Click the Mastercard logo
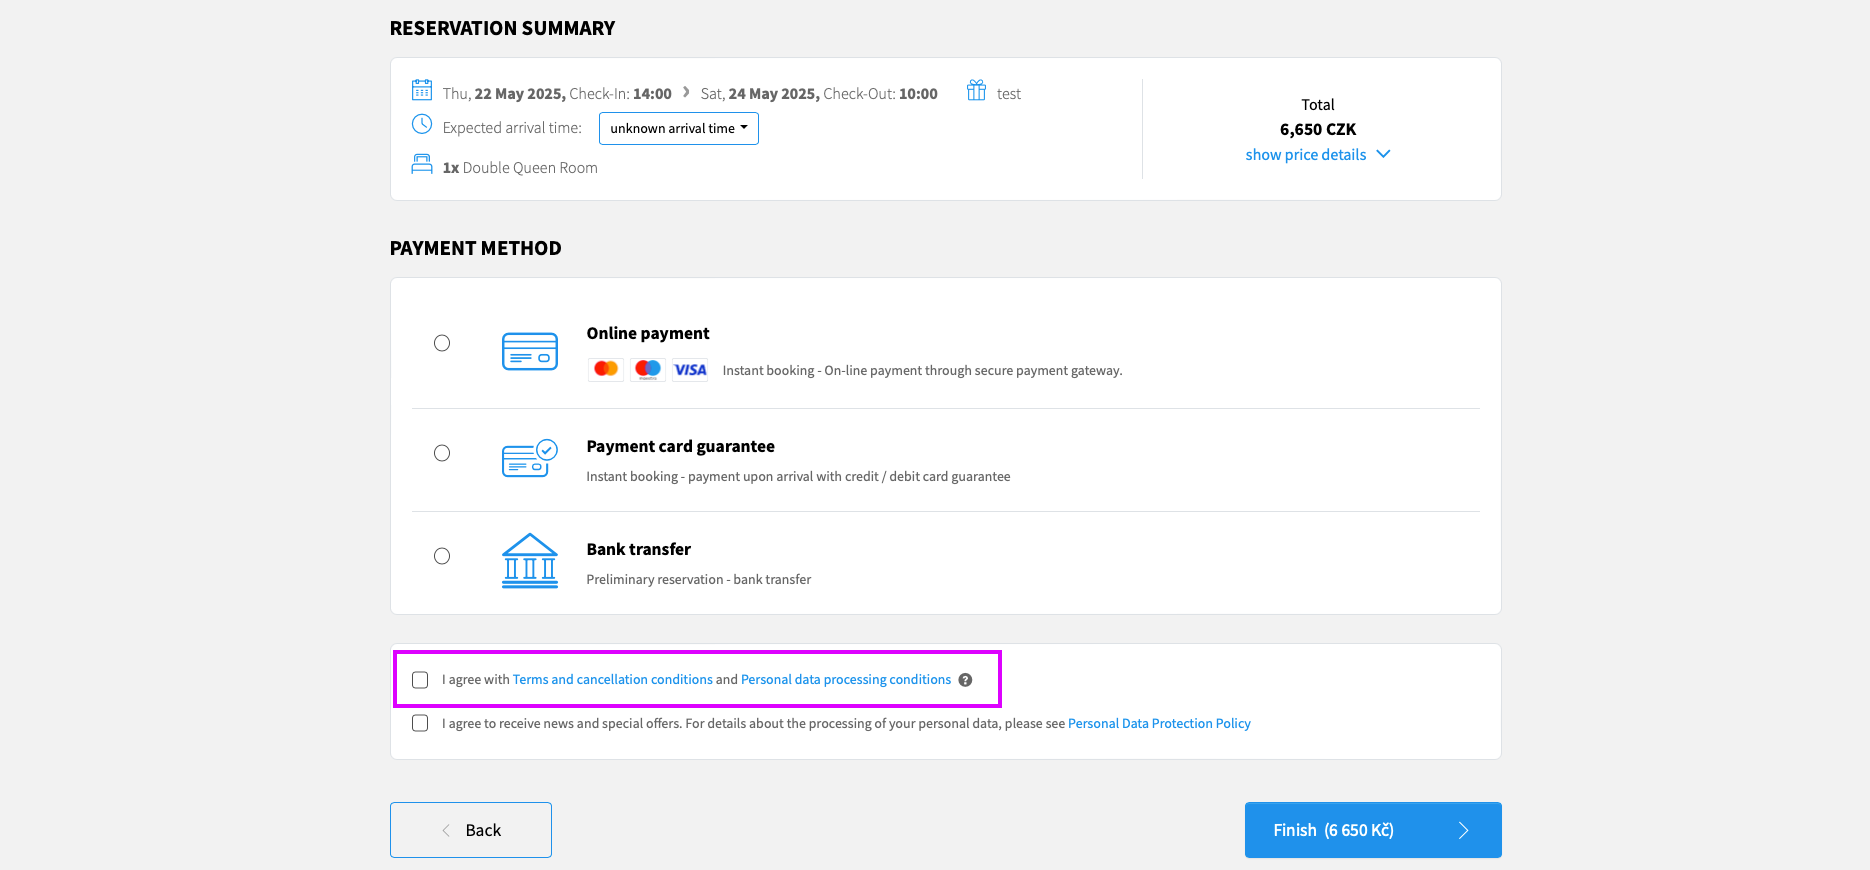 click(606, 369)
